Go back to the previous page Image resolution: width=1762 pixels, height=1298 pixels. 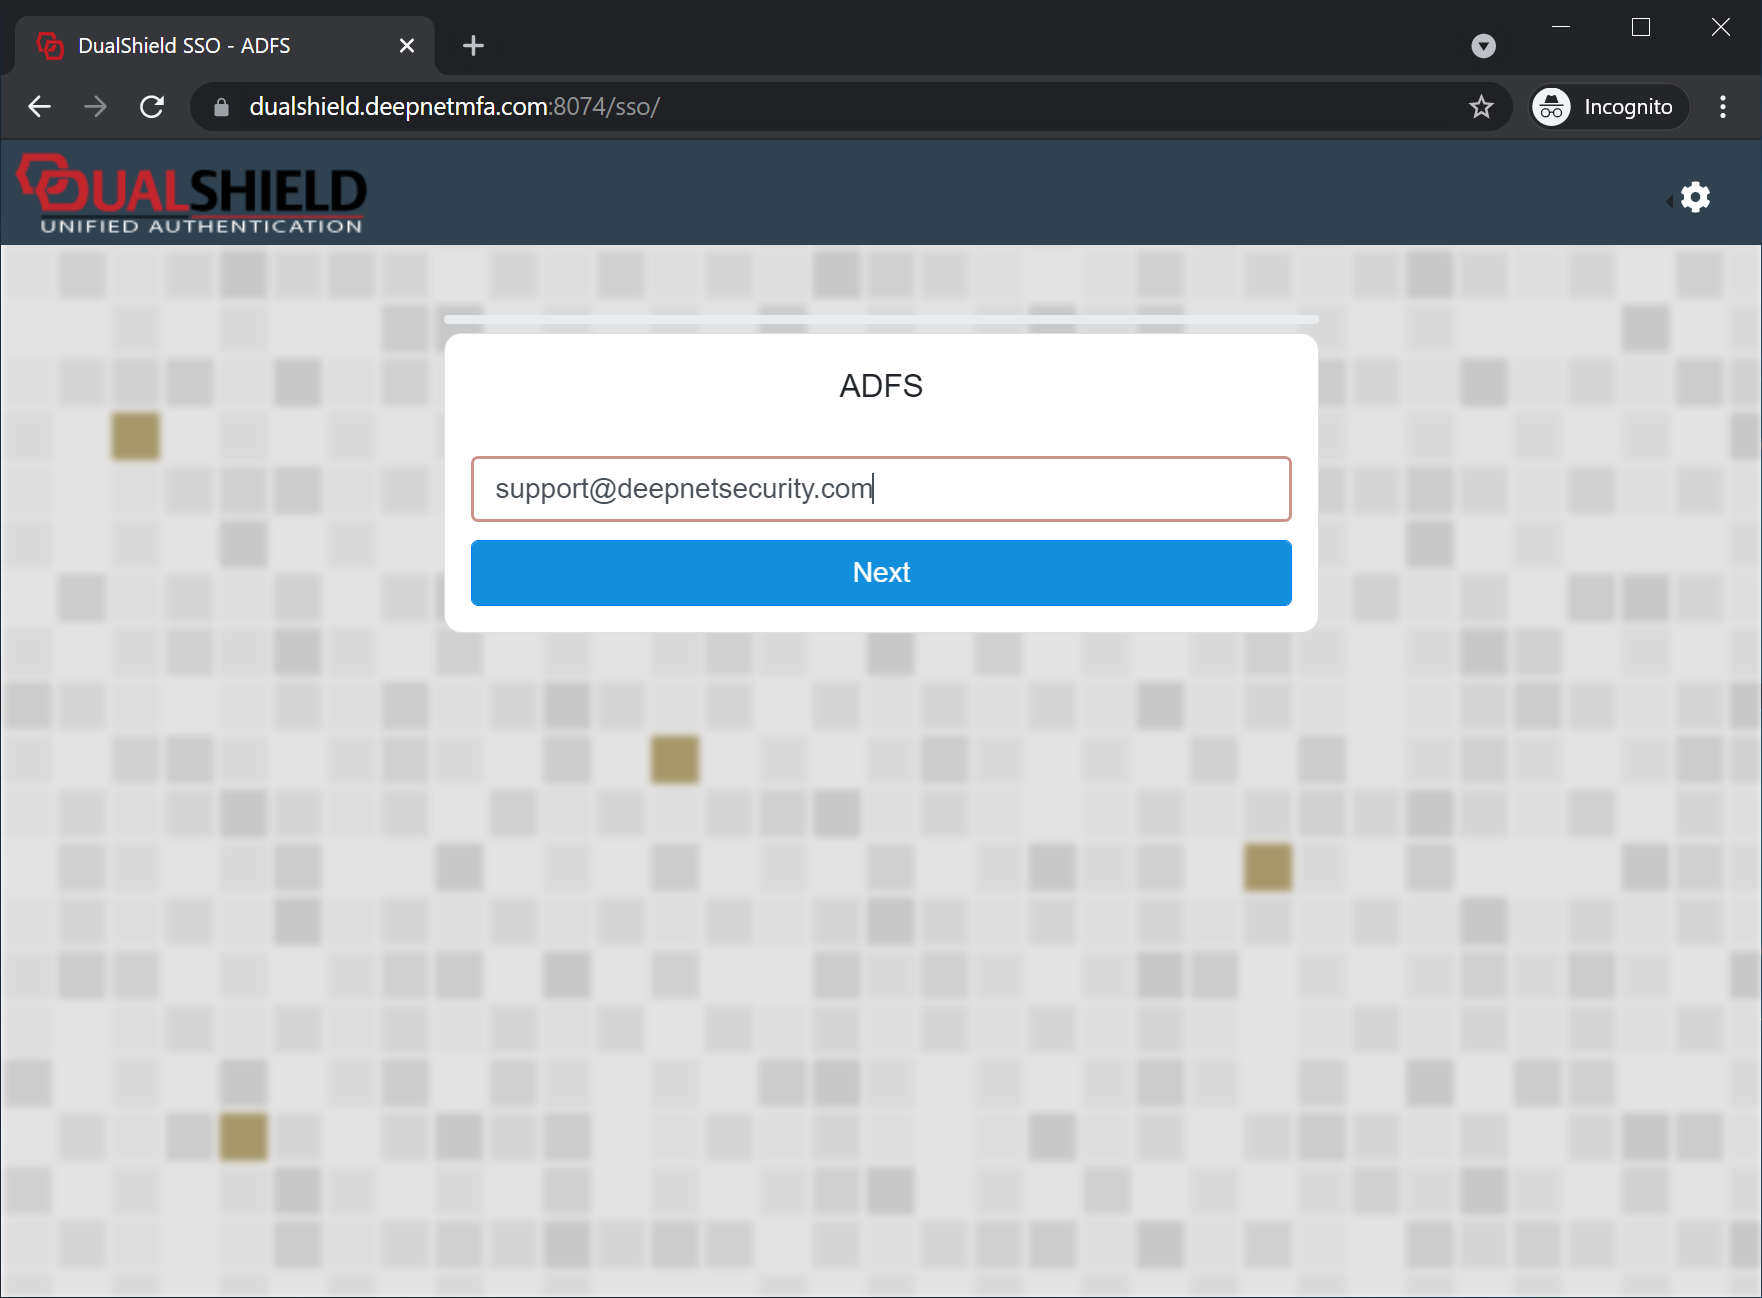[x=40, y=107]
